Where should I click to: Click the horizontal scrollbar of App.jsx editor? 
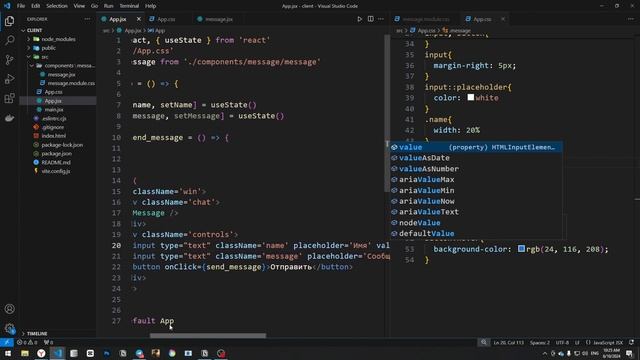(x=208, y=336)
